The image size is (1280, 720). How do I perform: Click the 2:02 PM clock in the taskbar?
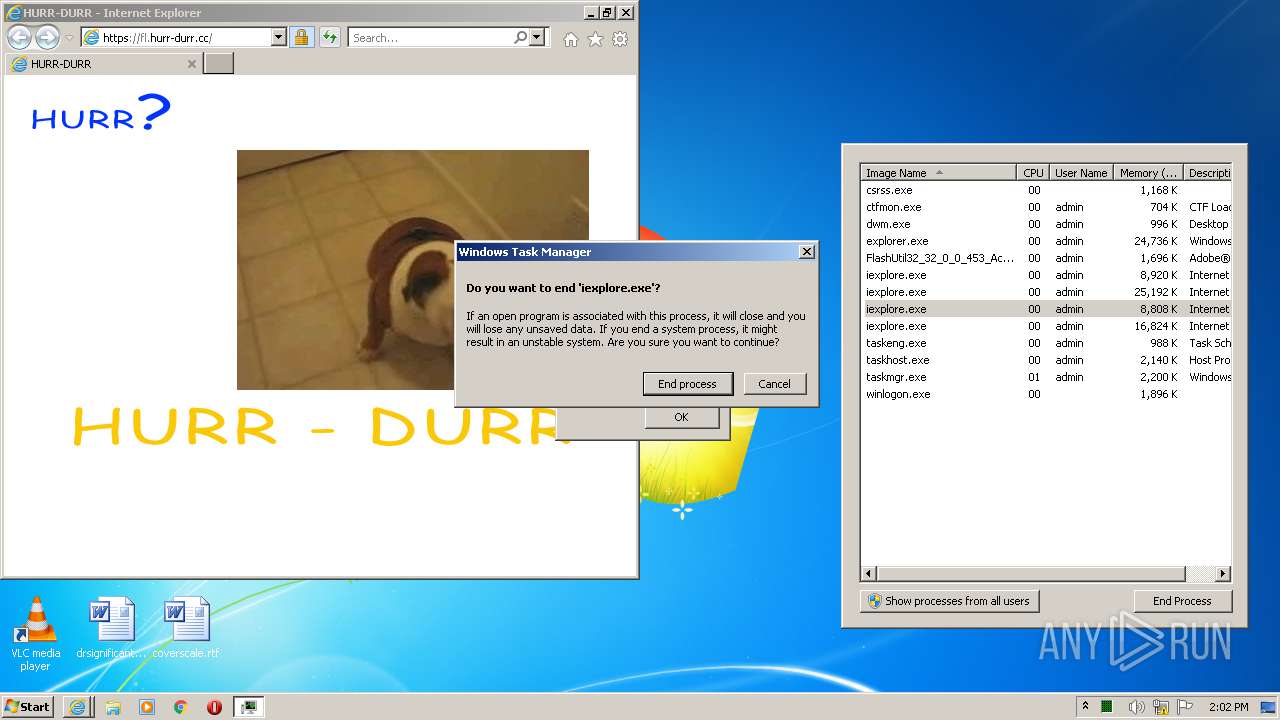[1229, 707]
